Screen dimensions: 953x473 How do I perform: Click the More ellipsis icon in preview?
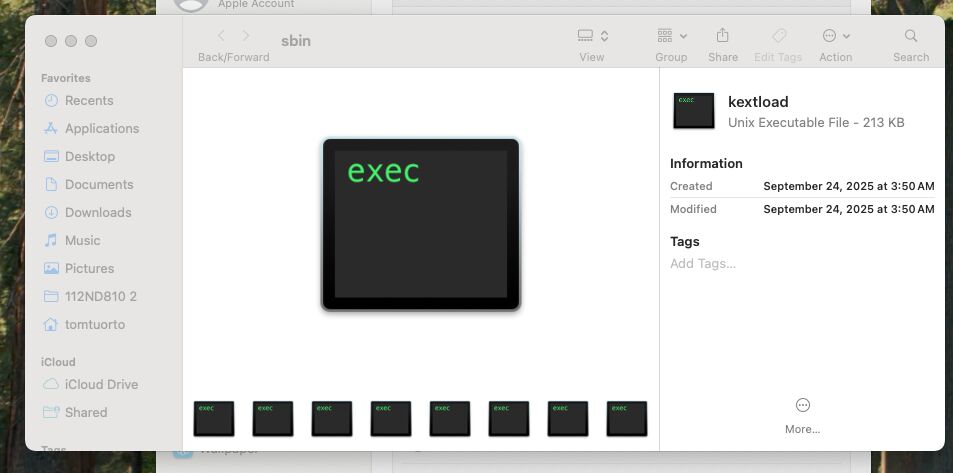[802, 405]
